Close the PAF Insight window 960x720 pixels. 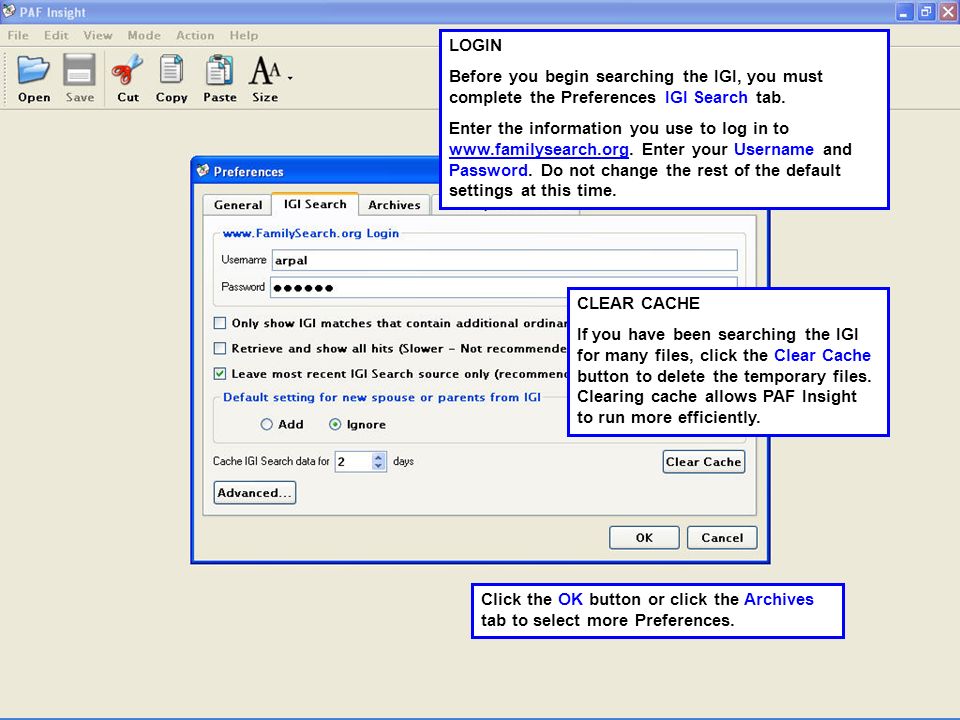(948, 12)
